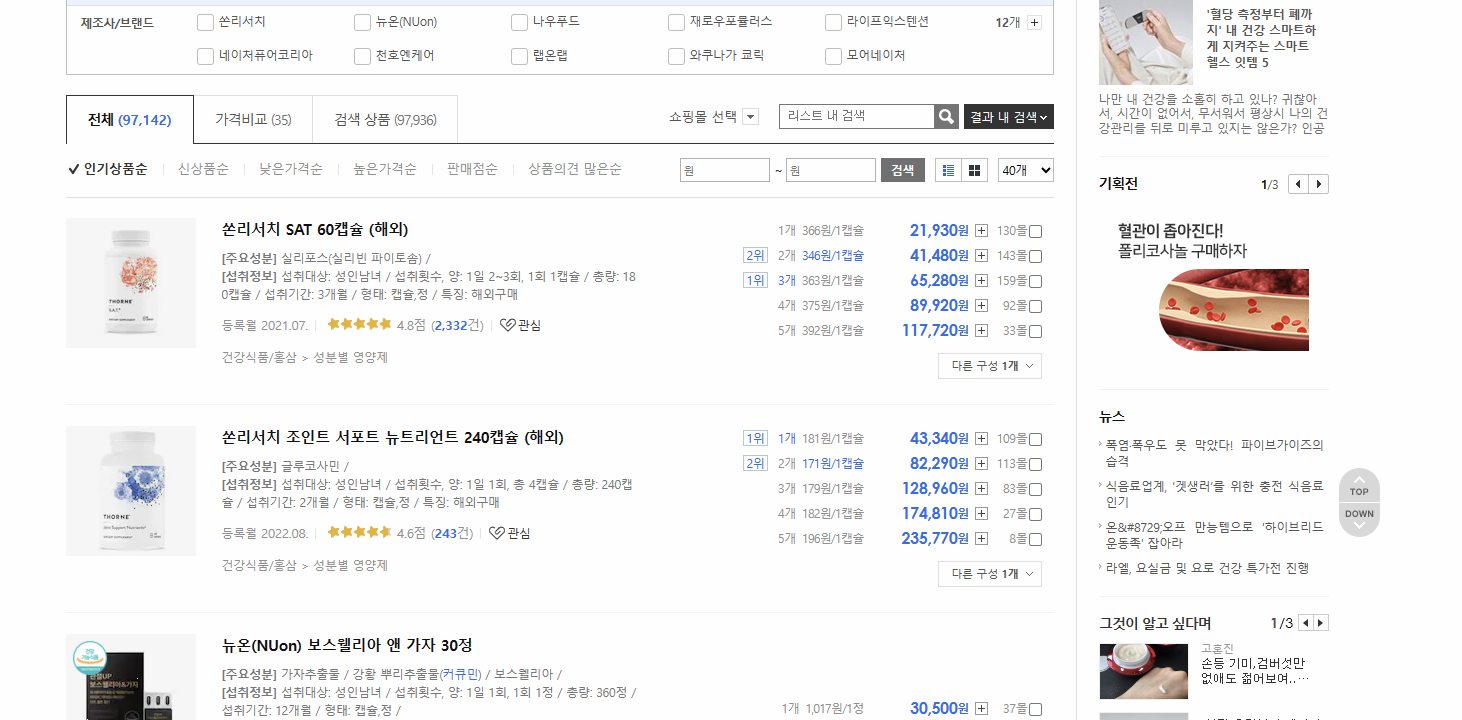Click the minimum price 원 input field
The image size is (1462, 720).
[x=724, y=169]
